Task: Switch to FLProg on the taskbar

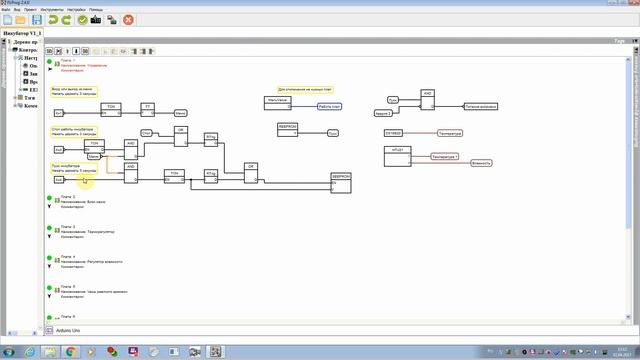Action: [x=215, y=351]
